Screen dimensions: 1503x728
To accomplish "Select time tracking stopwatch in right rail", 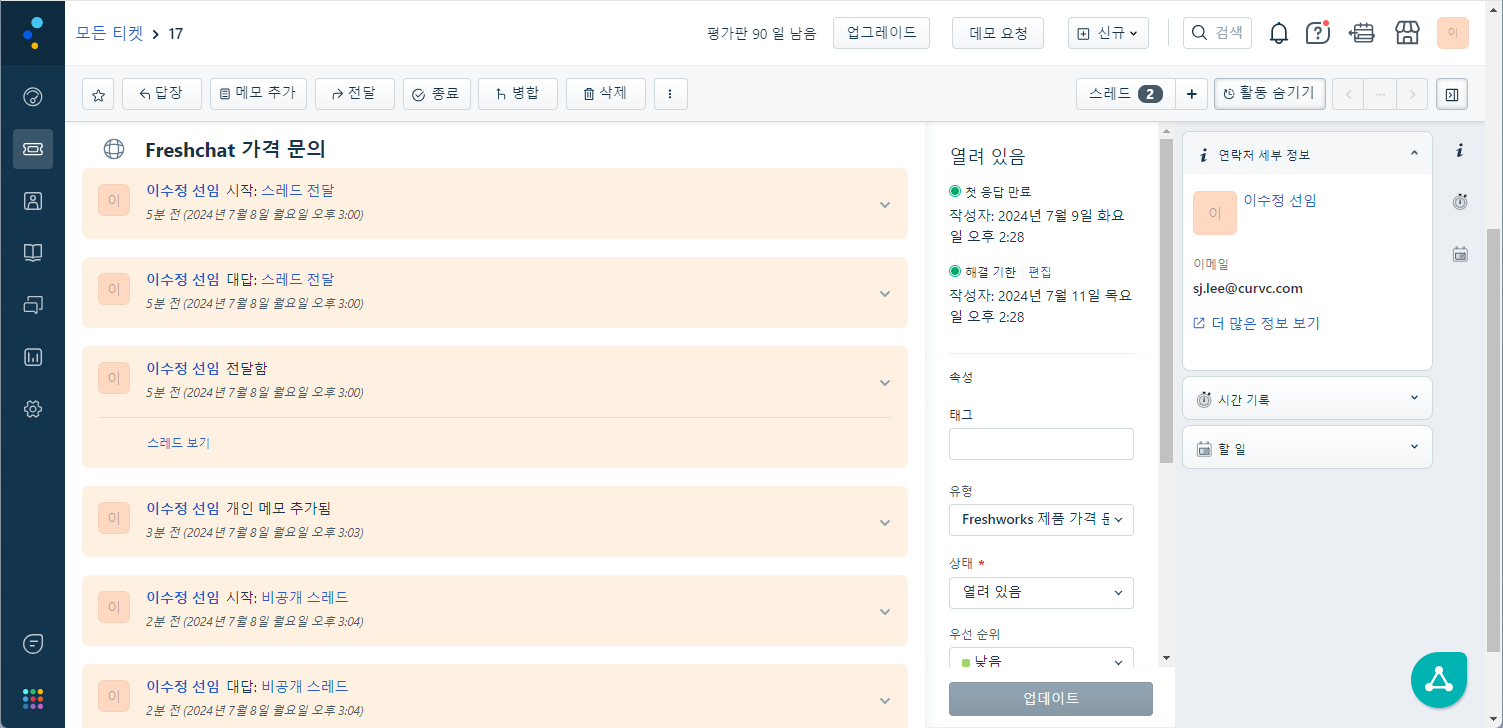I will point(1460,202).
